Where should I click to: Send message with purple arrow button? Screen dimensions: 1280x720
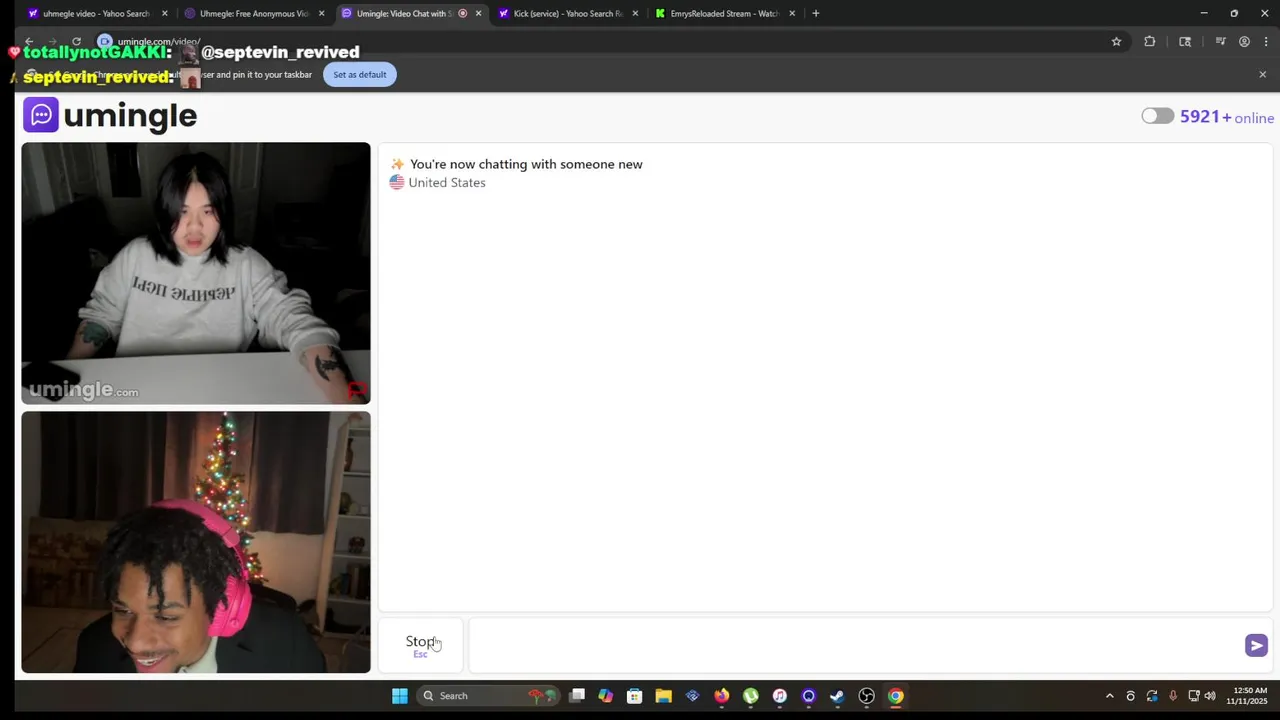tap(1256, 645)
